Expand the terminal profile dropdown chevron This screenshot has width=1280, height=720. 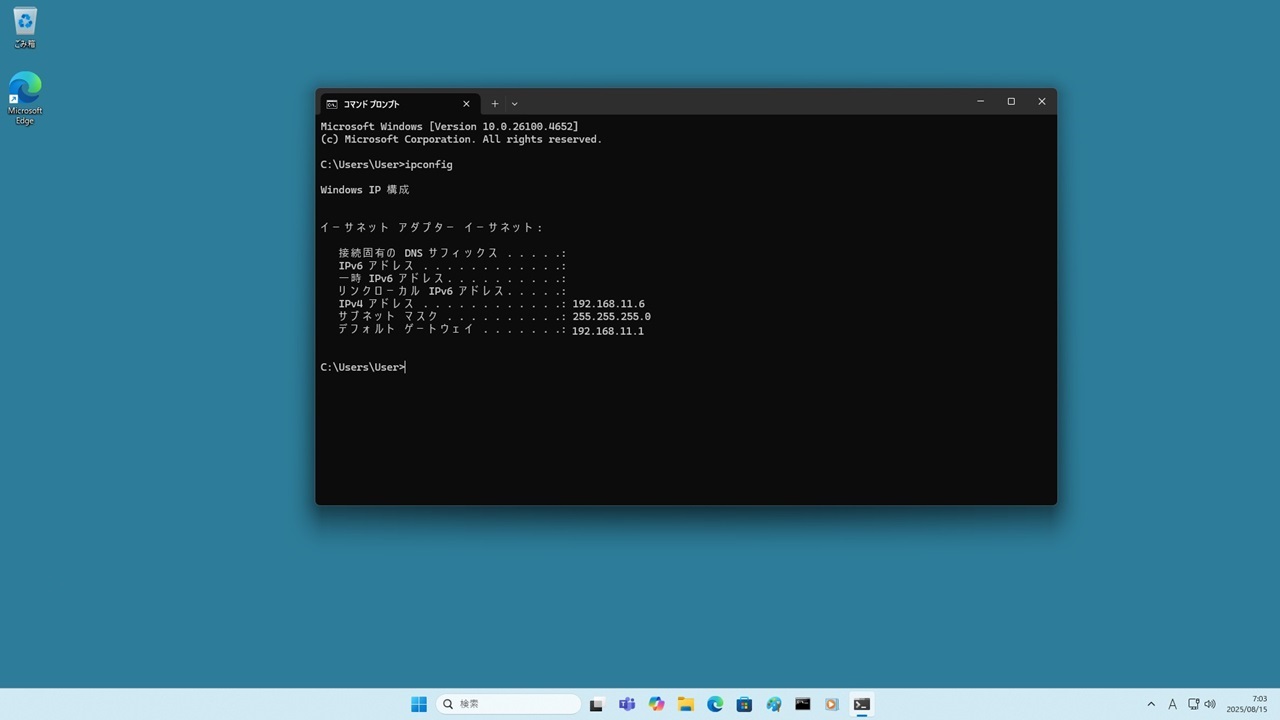[x=514, y=103]
